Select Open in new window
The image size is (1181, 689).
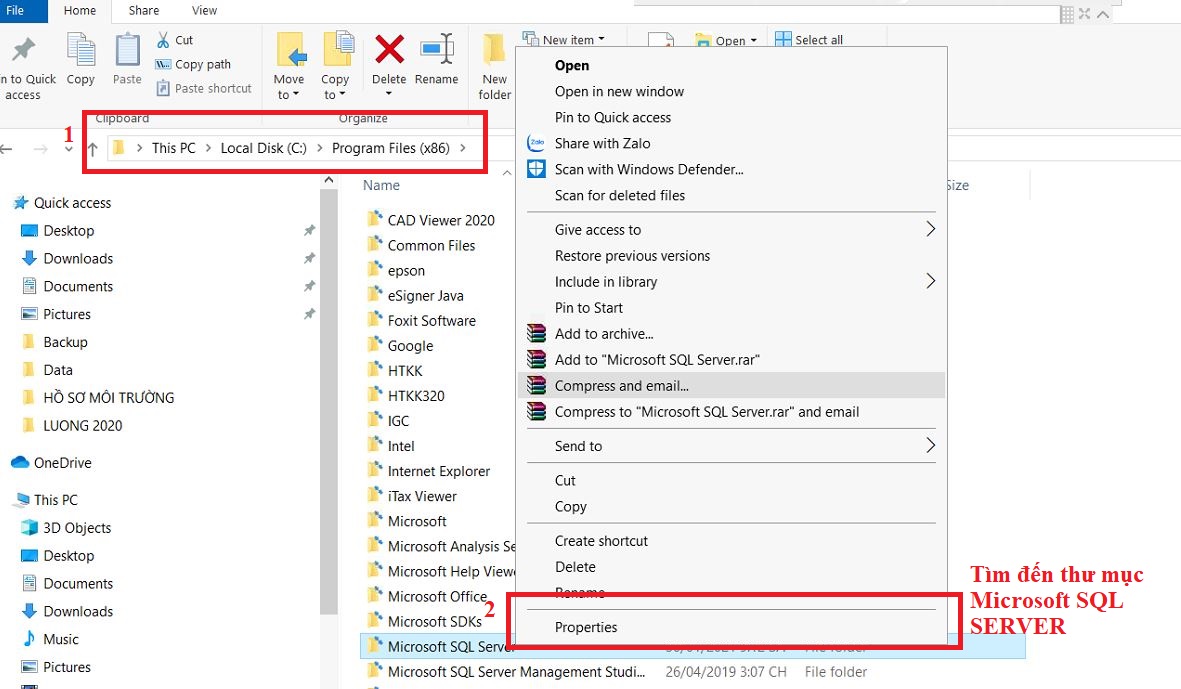tap(619, 91)
